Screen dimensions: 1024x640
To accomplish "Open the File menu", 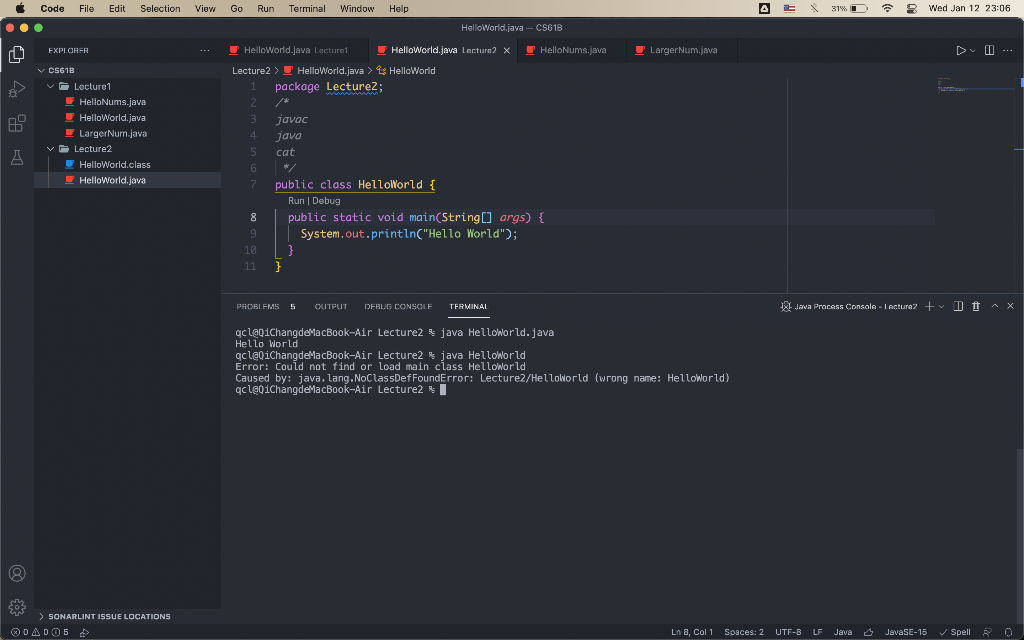I will tap(86, 8).
